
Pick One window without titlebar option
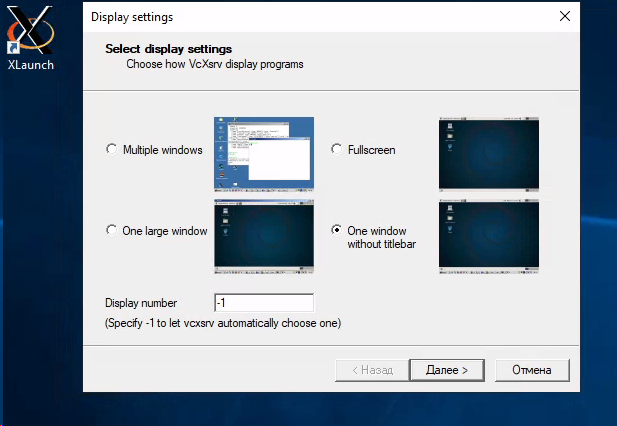[336, 229]
